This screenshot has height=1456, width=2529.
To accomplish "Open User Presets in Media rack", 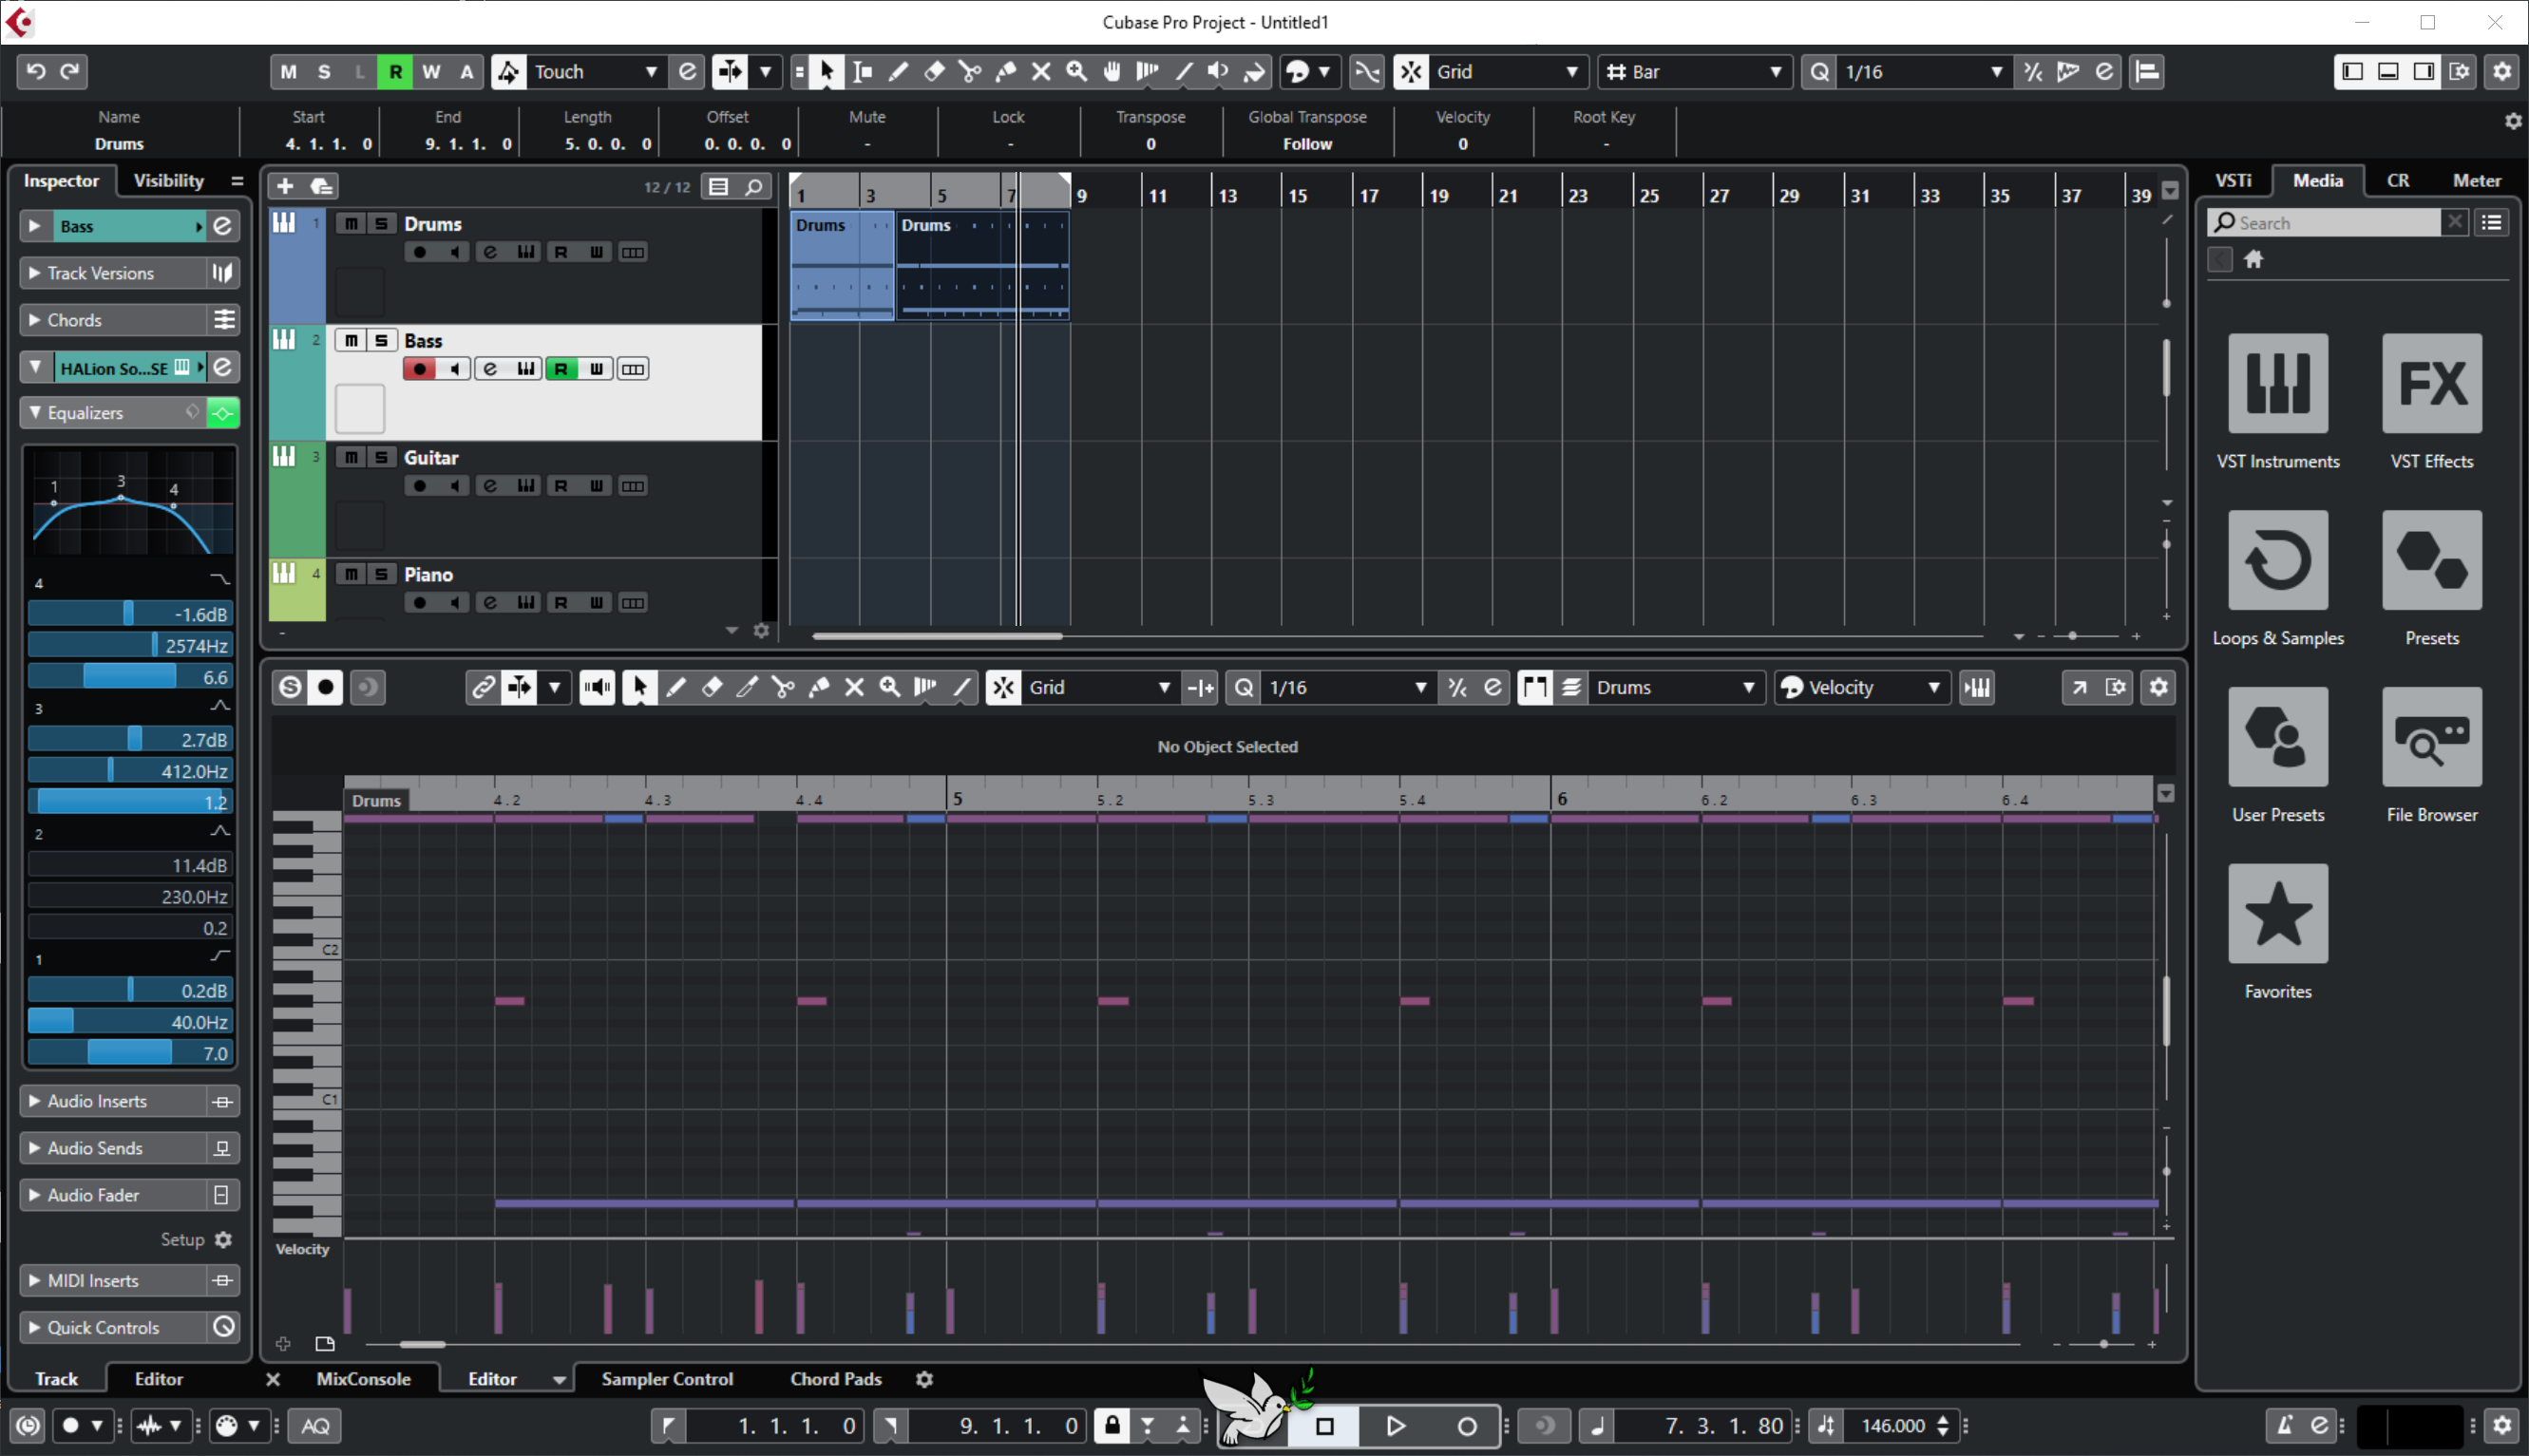I will (2277, 737).
